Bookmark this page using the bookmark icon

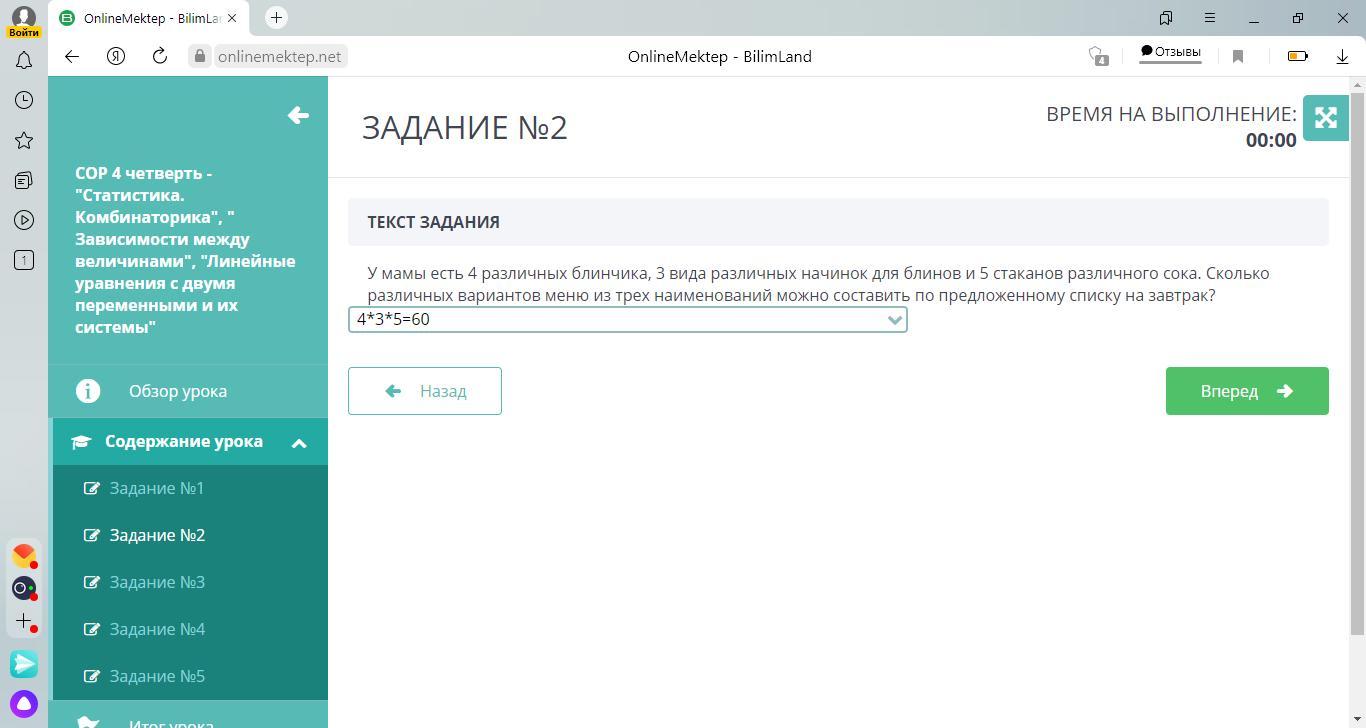[x=1238, y=57]
